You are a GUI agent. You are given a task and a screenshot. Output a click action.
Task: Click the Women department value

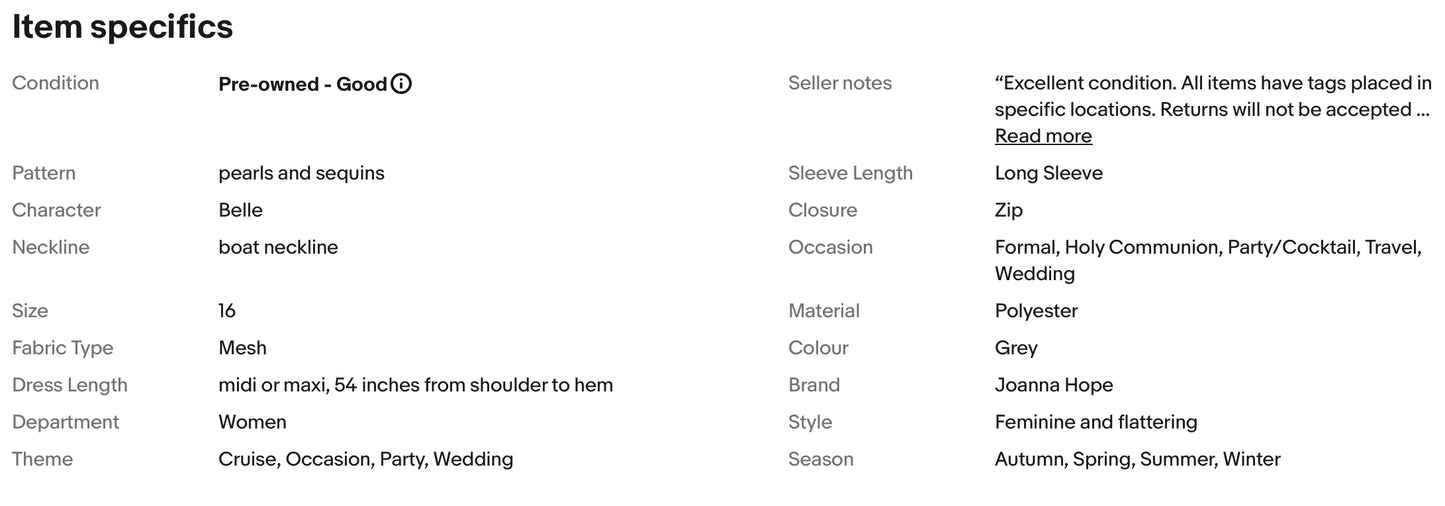(252, 422)
